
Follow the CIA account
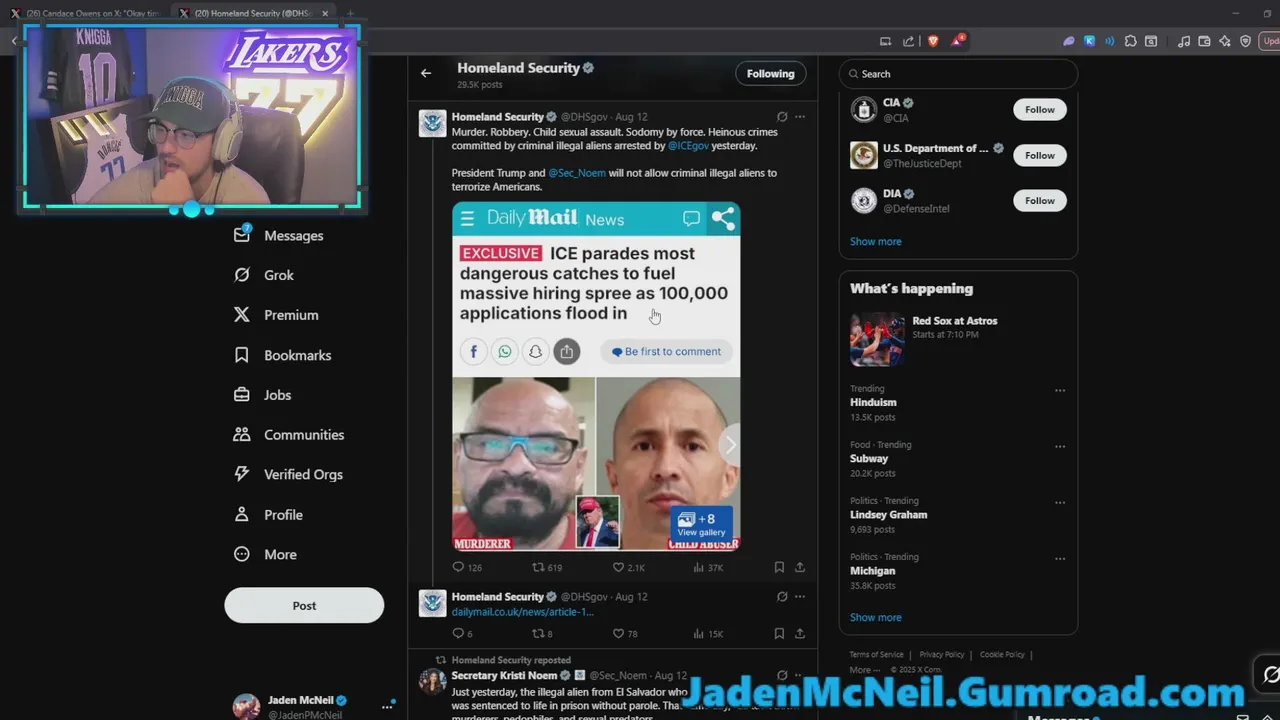click(x=1040, y=109)
